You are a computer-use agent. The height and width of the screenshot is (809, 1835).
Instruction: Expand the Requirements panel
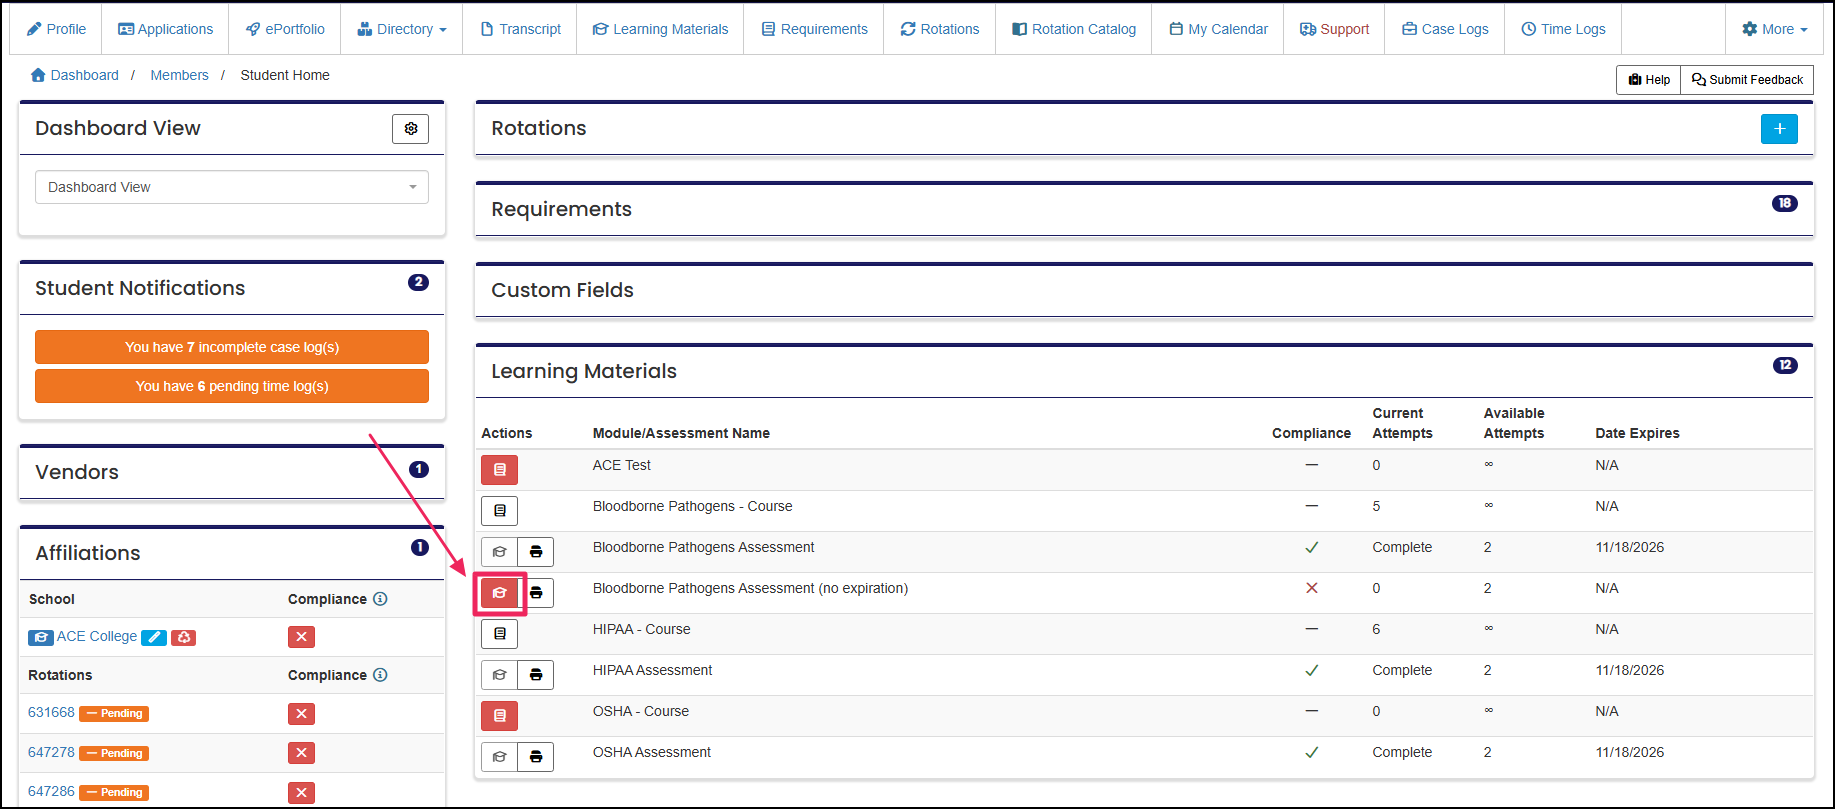pyautogui.click(x=1144, y=210)
